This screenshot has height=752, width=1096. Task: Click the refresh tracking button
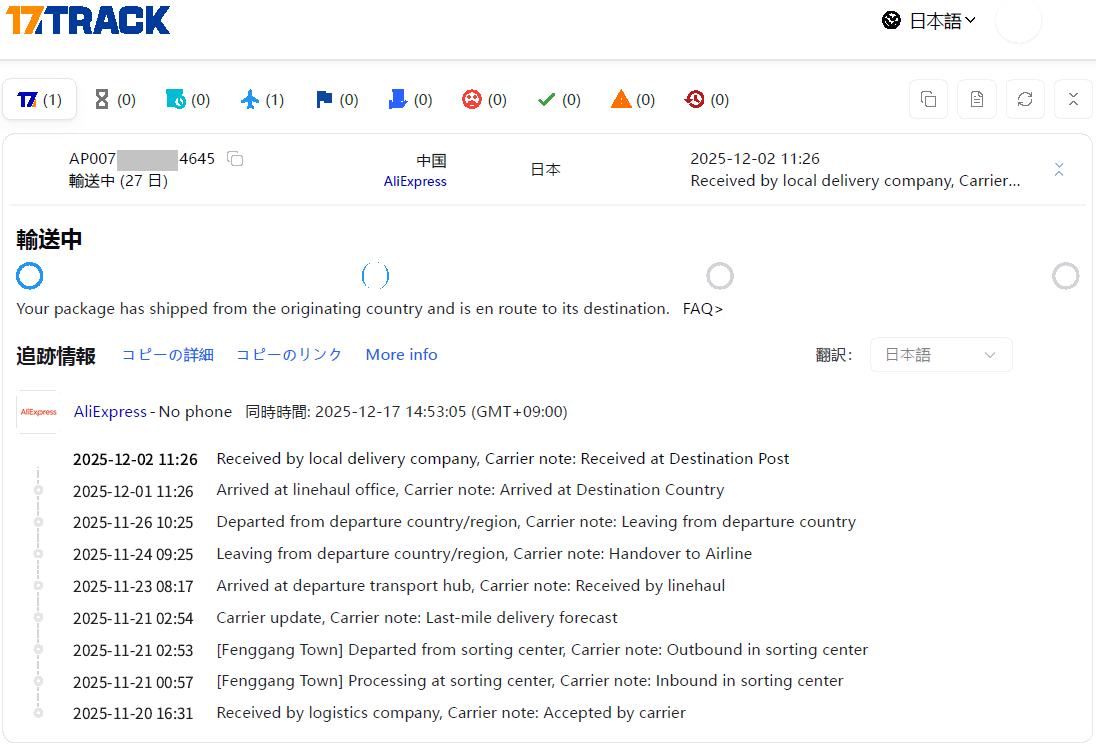(1025, 99)
